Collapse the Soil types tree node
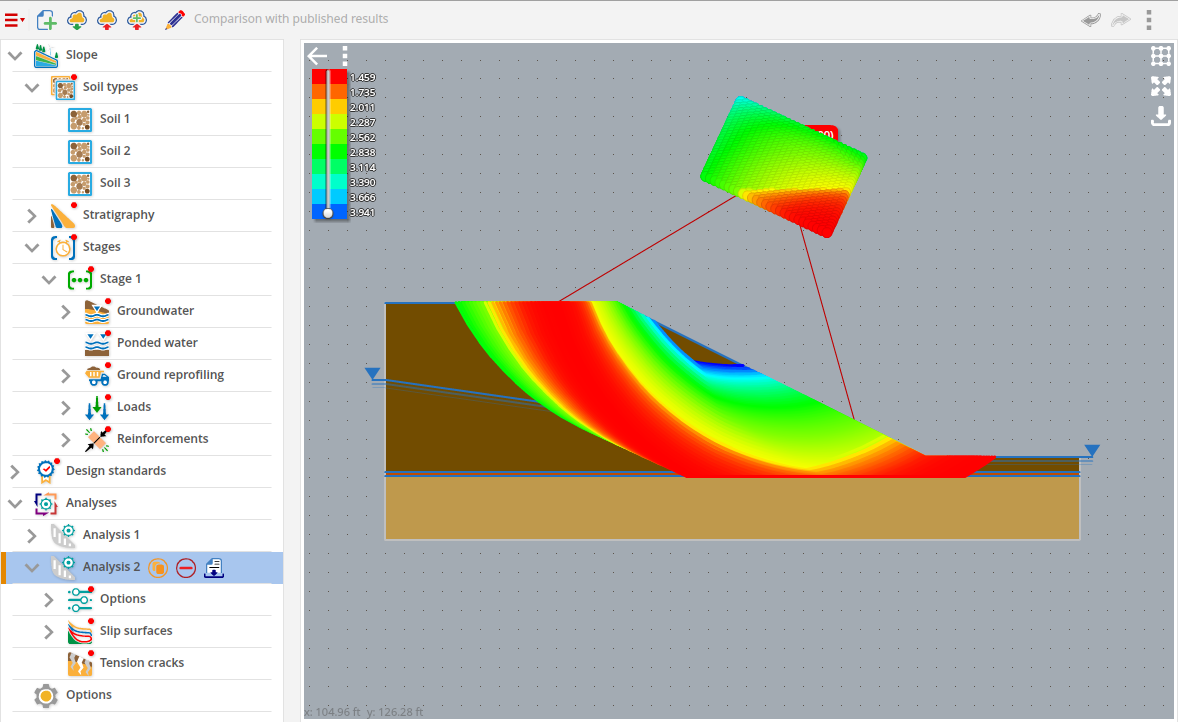Viewport: 1178px width, 722px height. click(x=32, y=87)
